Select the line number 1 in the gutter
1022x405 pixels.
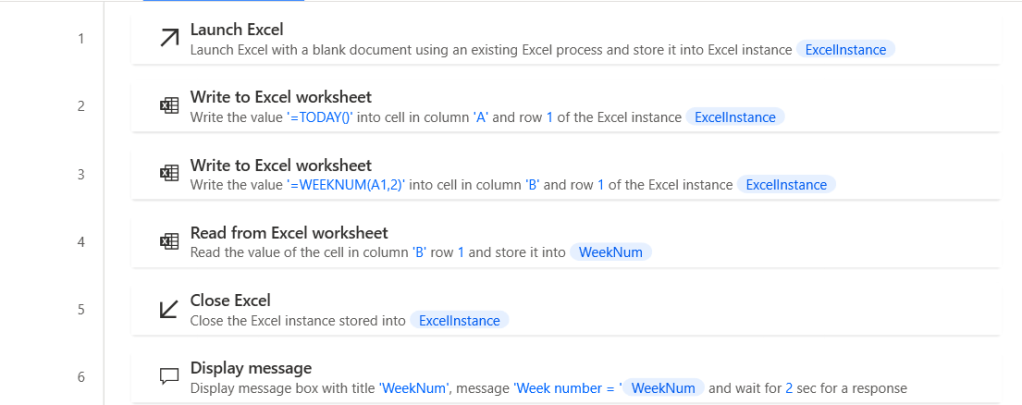coord(81,39)
